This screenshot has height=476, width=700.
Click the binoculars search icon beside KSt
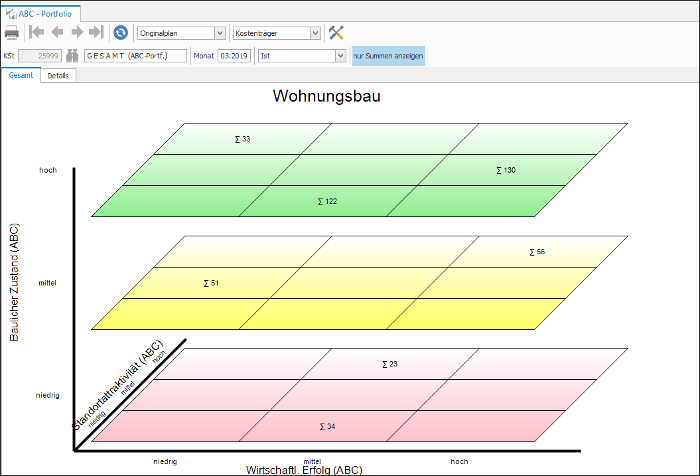click(72, 56)
